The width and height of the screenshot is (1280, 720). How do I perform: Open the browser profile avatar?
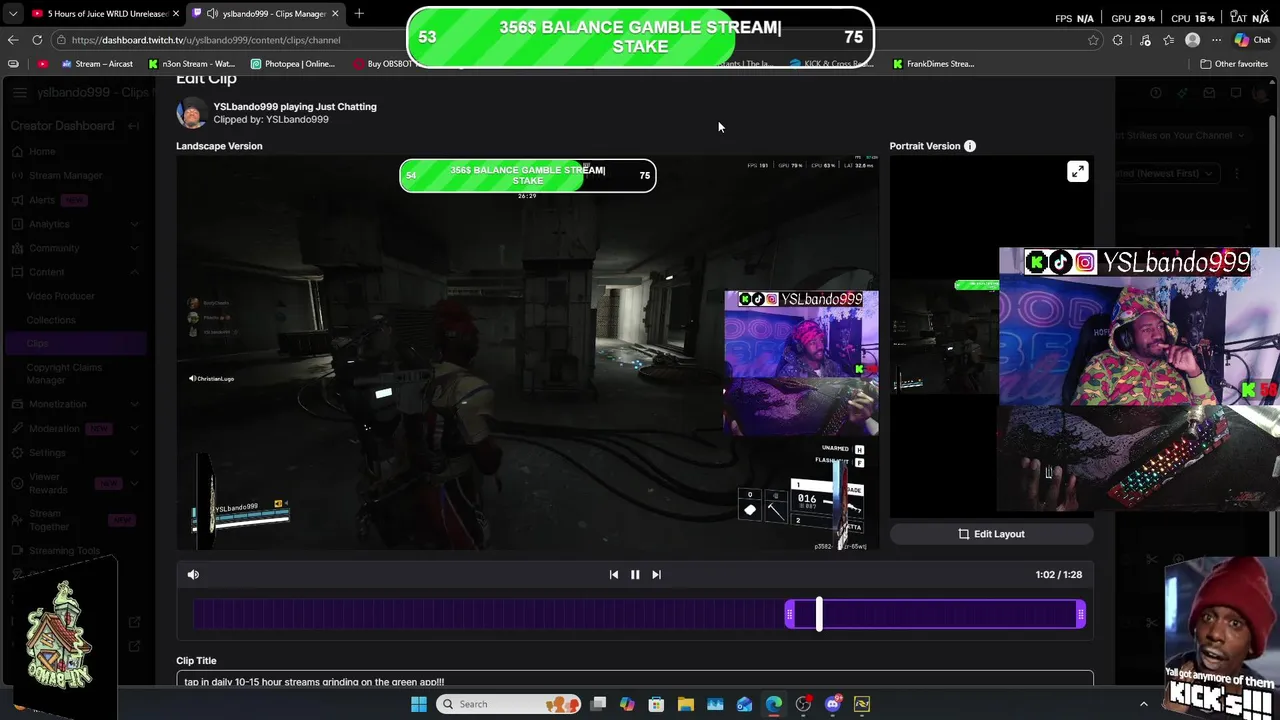pyautogui.click(x=1192, y=40)
